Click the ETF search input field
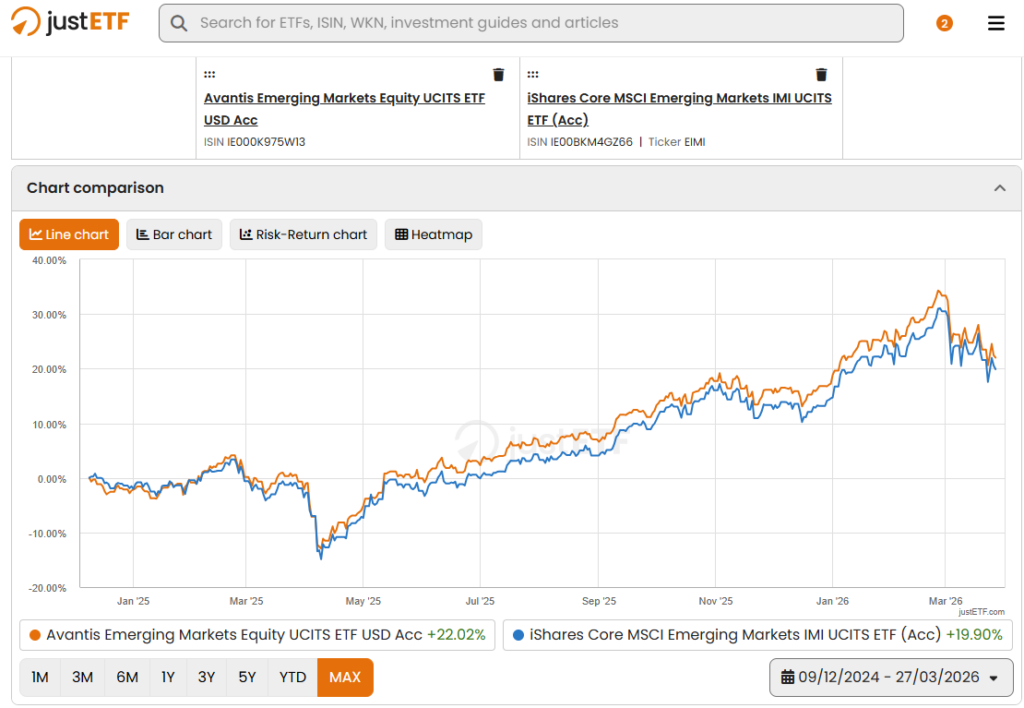The width and height of the screenshot is (1024, 708). [531, 24]
